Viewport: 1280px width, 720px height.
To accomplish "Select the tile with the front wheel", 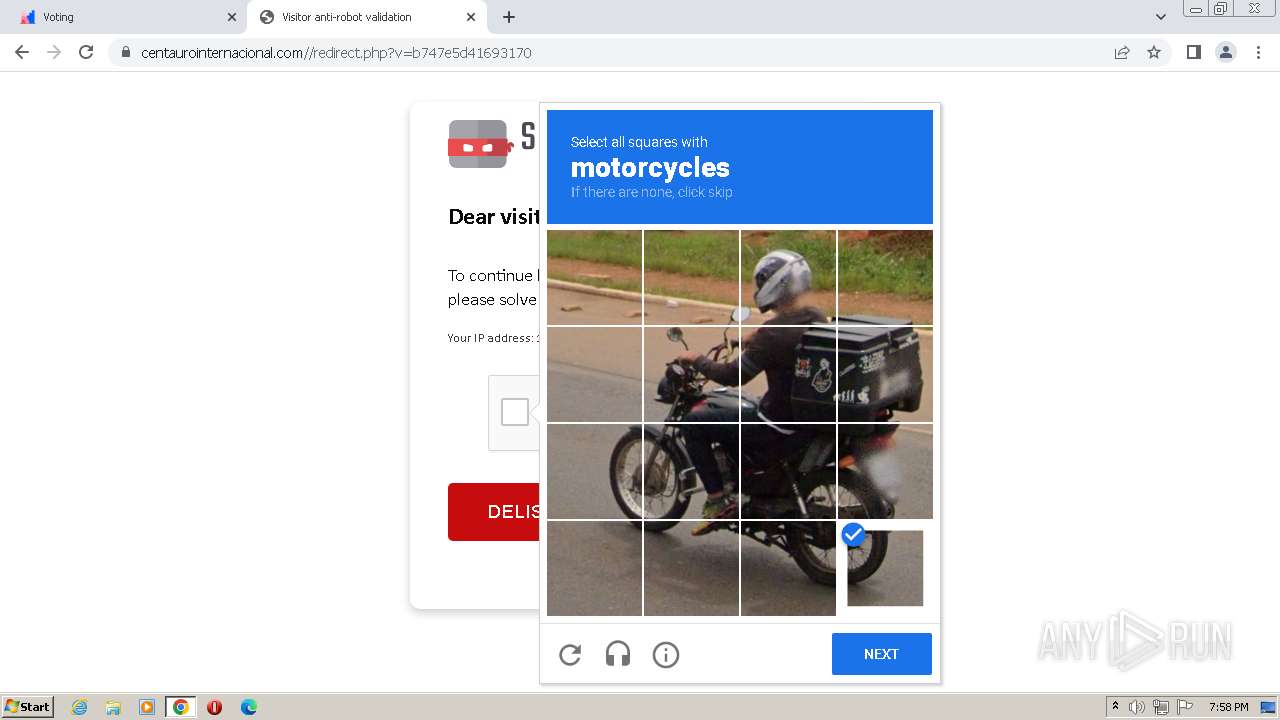I will pos(691,471).
